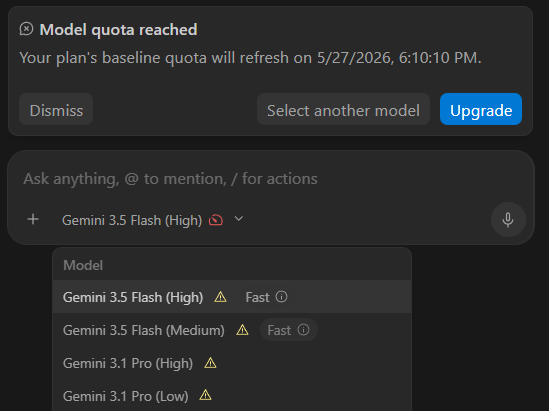Image resolution: width=549 pixels, height=411 pixels.
Task: Click info icon in Fast badge of High model
Action: (x=282, y=297)
